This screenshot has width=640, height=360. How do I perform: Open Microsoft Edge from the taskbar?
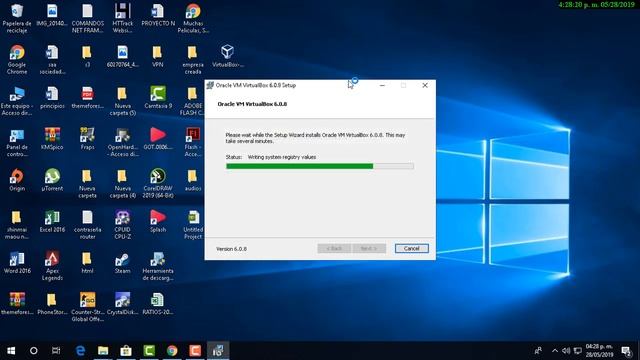pos(80,351)
